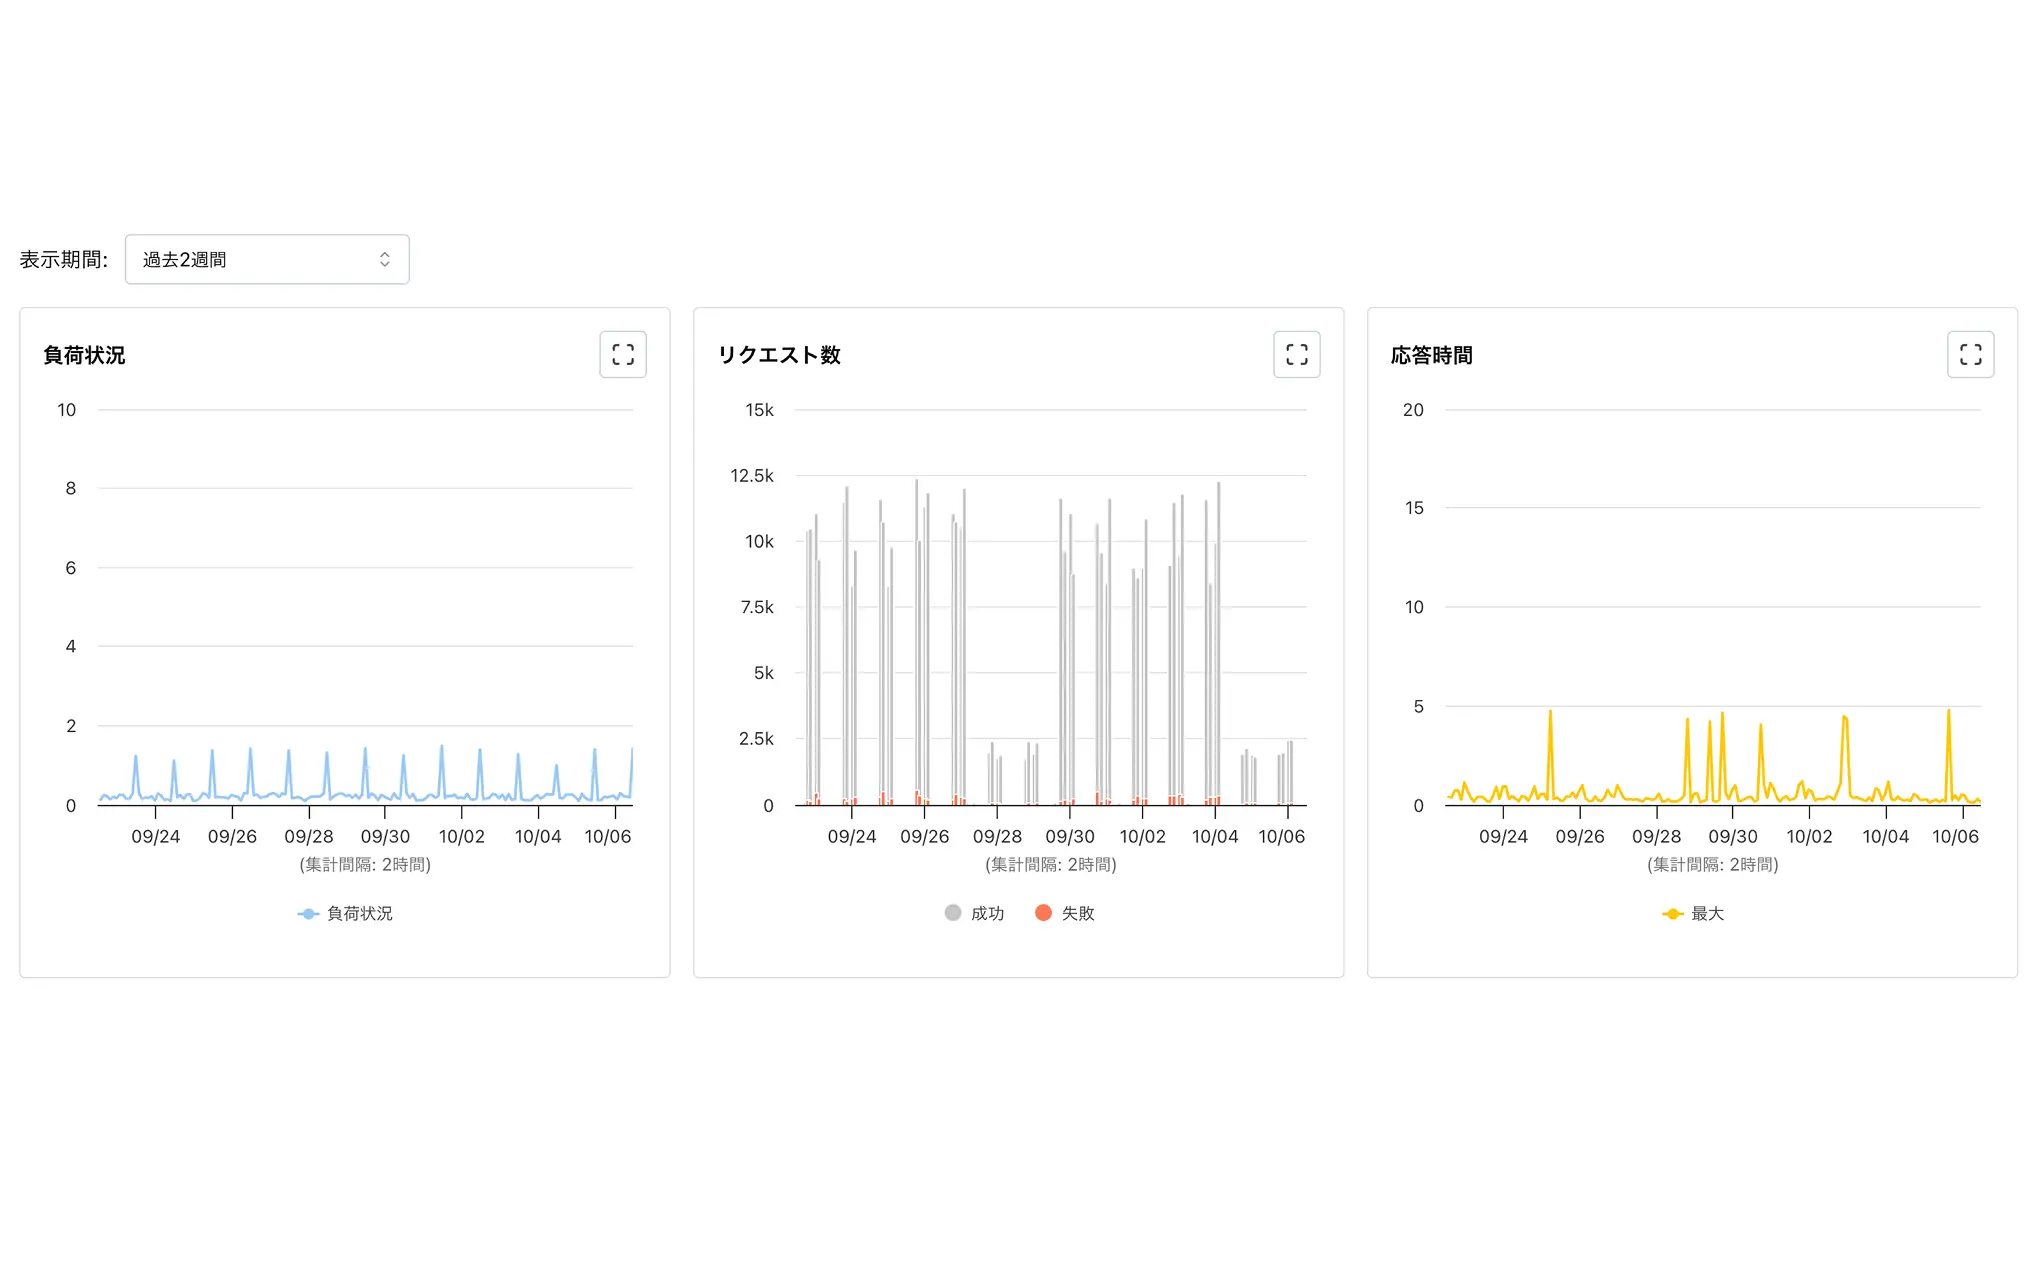Toggle the 失敗 legend series
Viewport: 2040px width, 1276px height.
point(1078,913)
